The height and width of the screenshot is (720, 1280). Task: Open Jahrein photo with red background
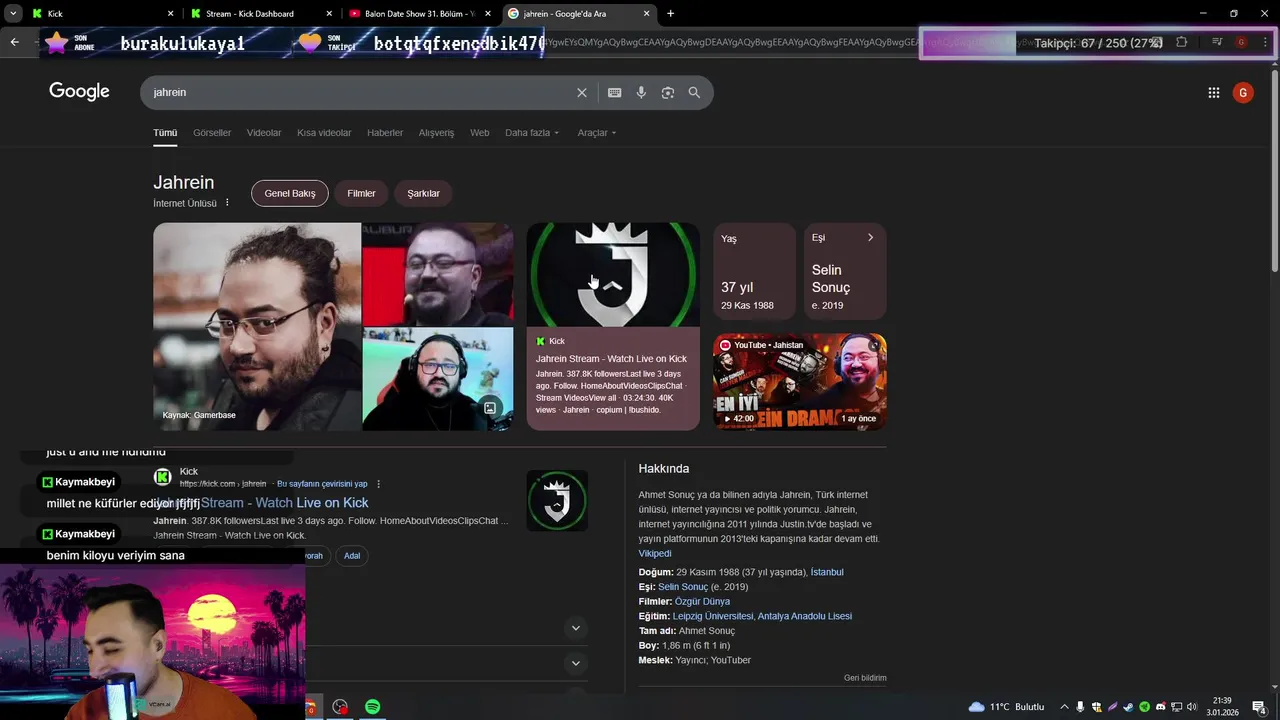point(438,273)
